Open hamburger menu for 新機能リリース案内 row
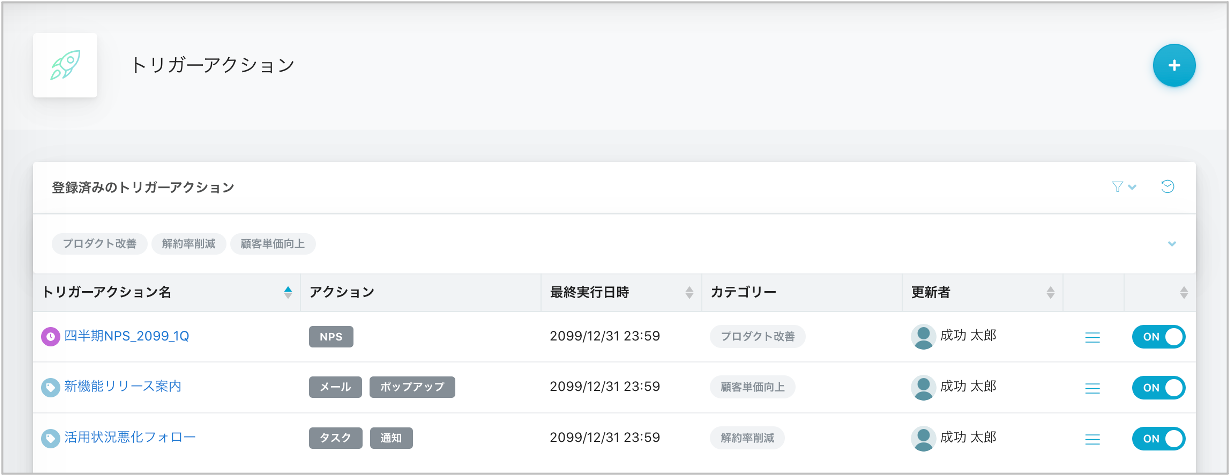 click(x=1093, y=388)
